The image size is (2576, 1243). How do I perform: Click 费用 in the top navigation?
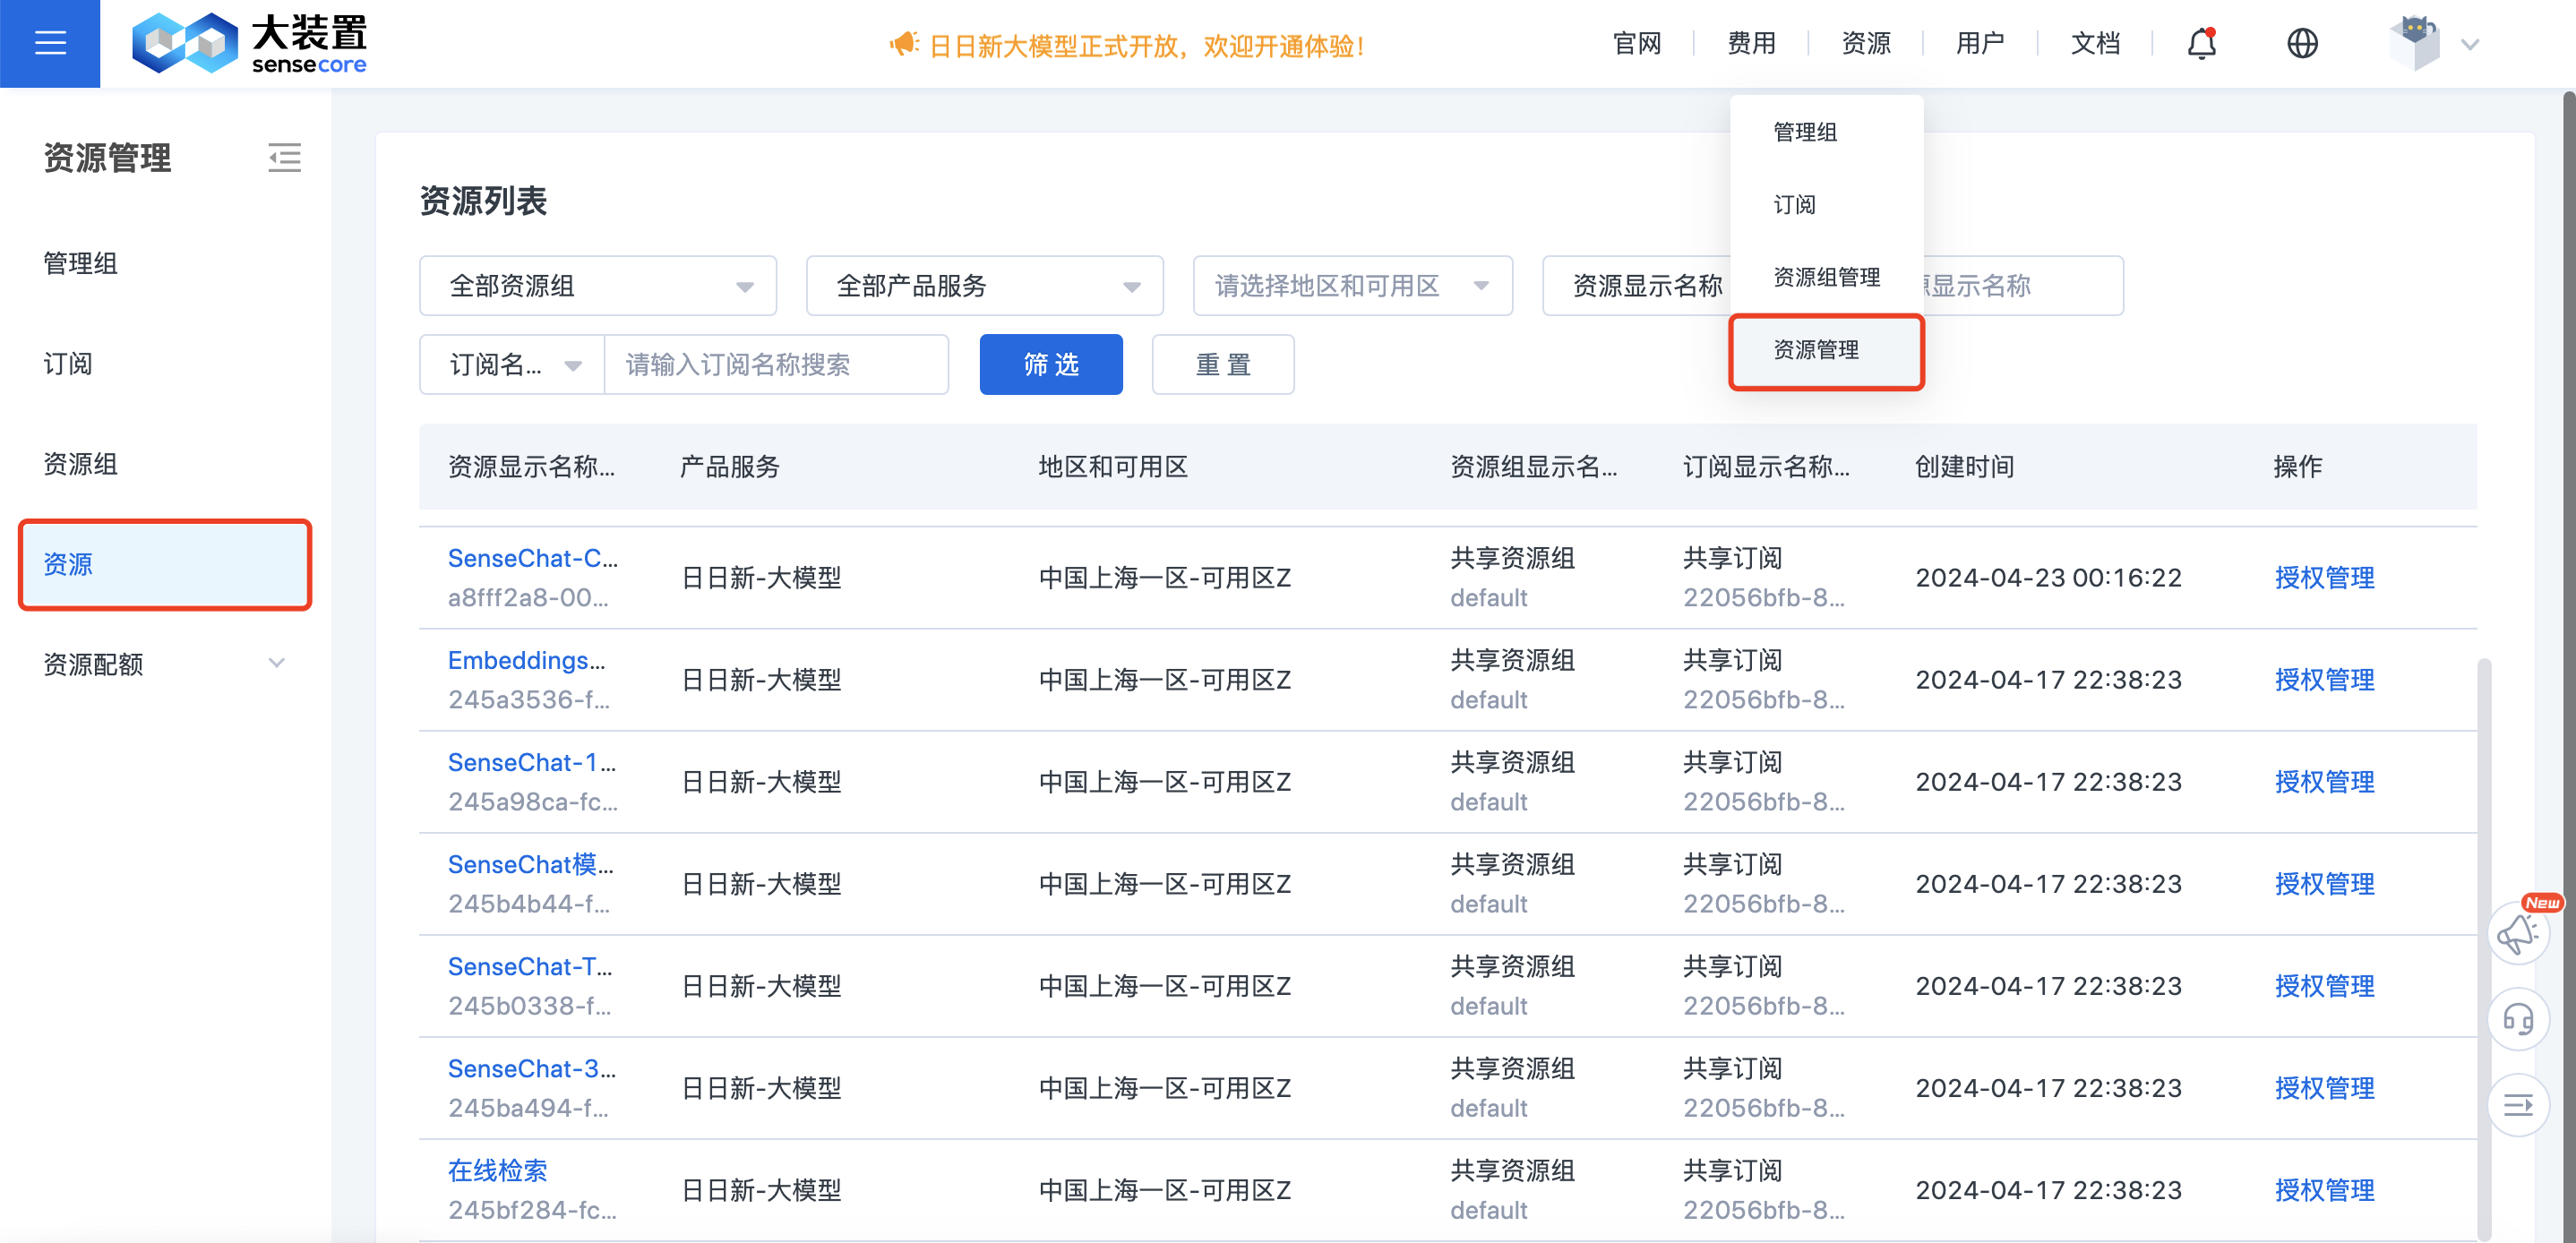coord(1751,43)
